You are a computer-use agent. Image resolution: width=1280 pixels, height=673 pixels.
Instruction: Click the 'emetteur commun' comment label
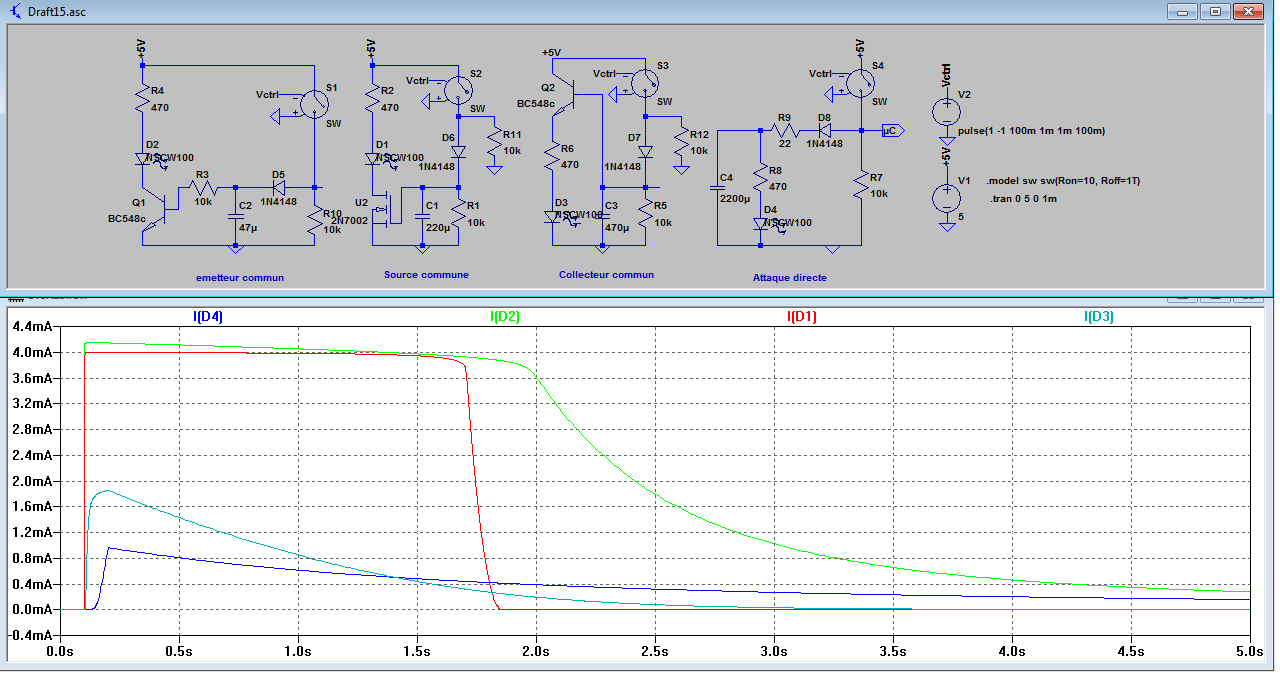coord(240,278)
